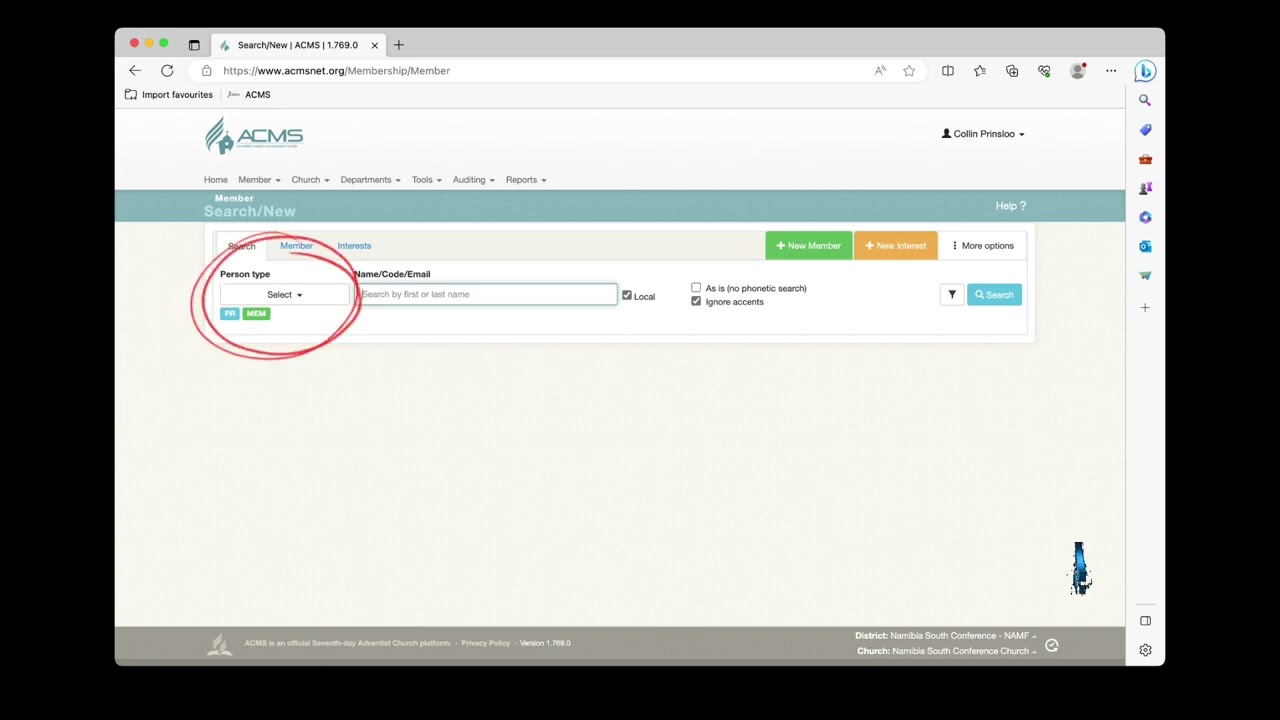Toggle sidebar layout button above settings

coord(1145,621)
